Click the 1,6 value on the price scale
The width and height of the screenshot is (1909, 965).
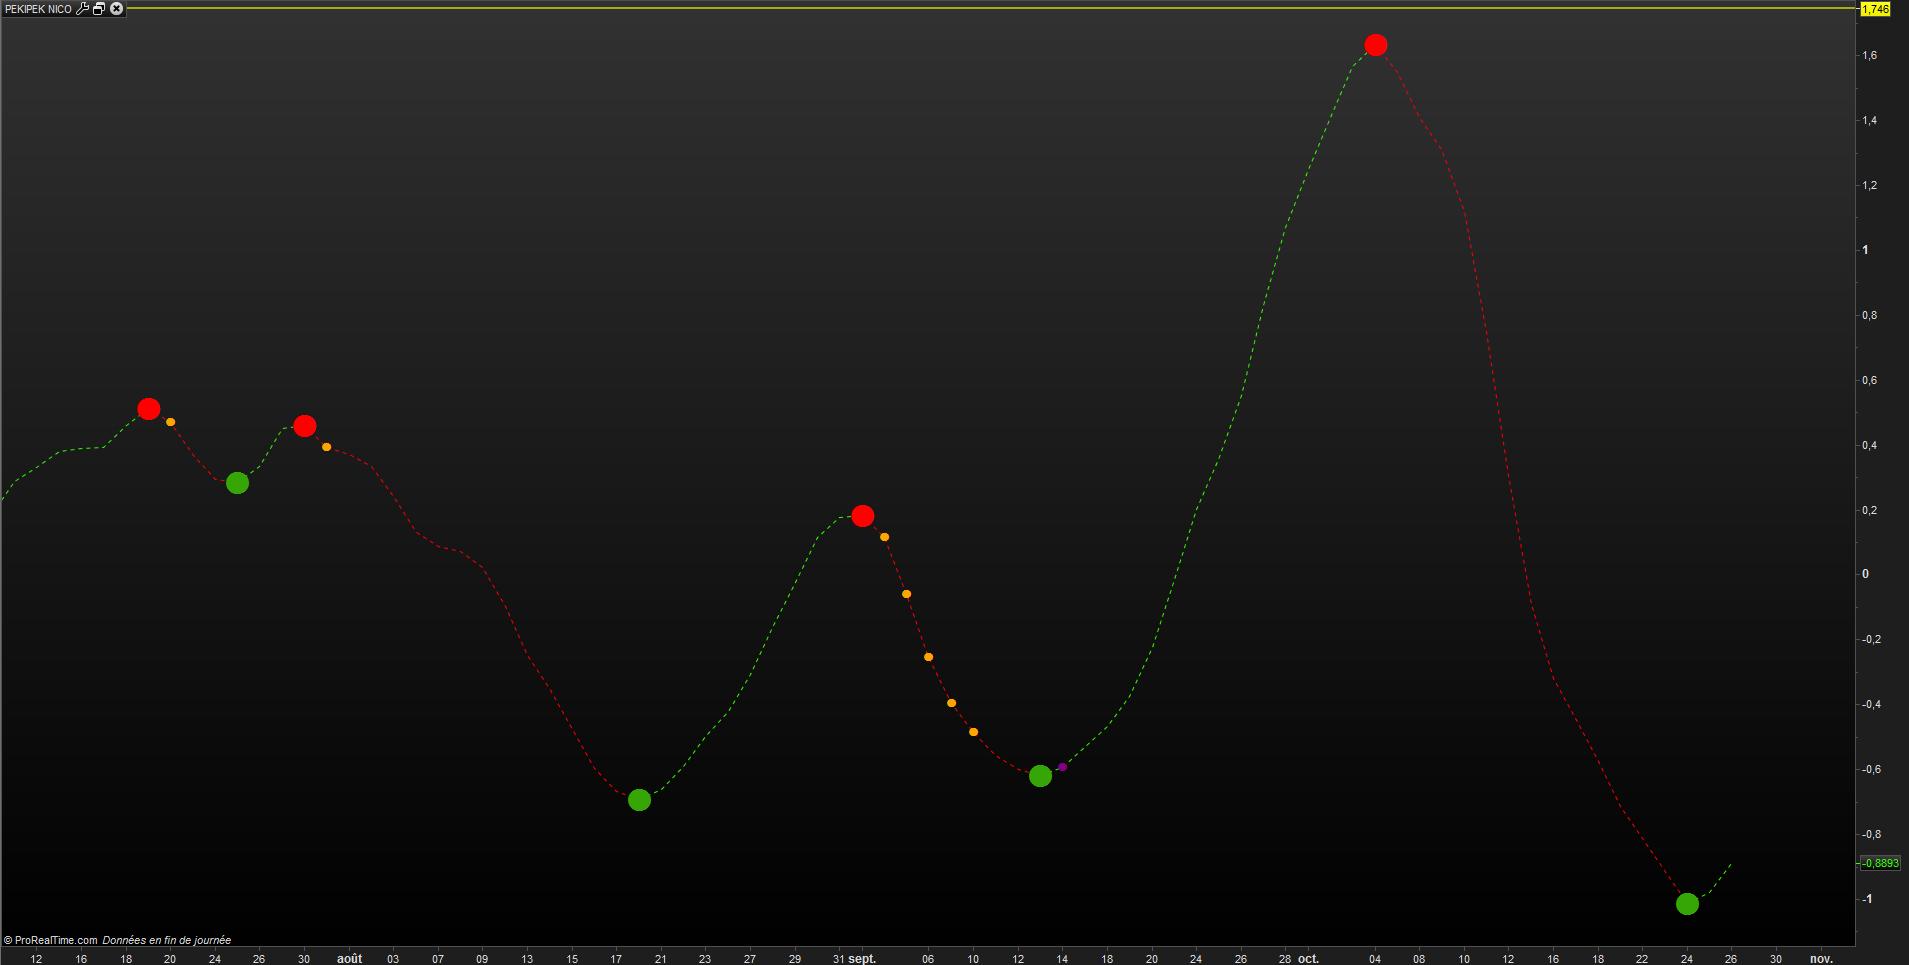tap(1869, 56)
